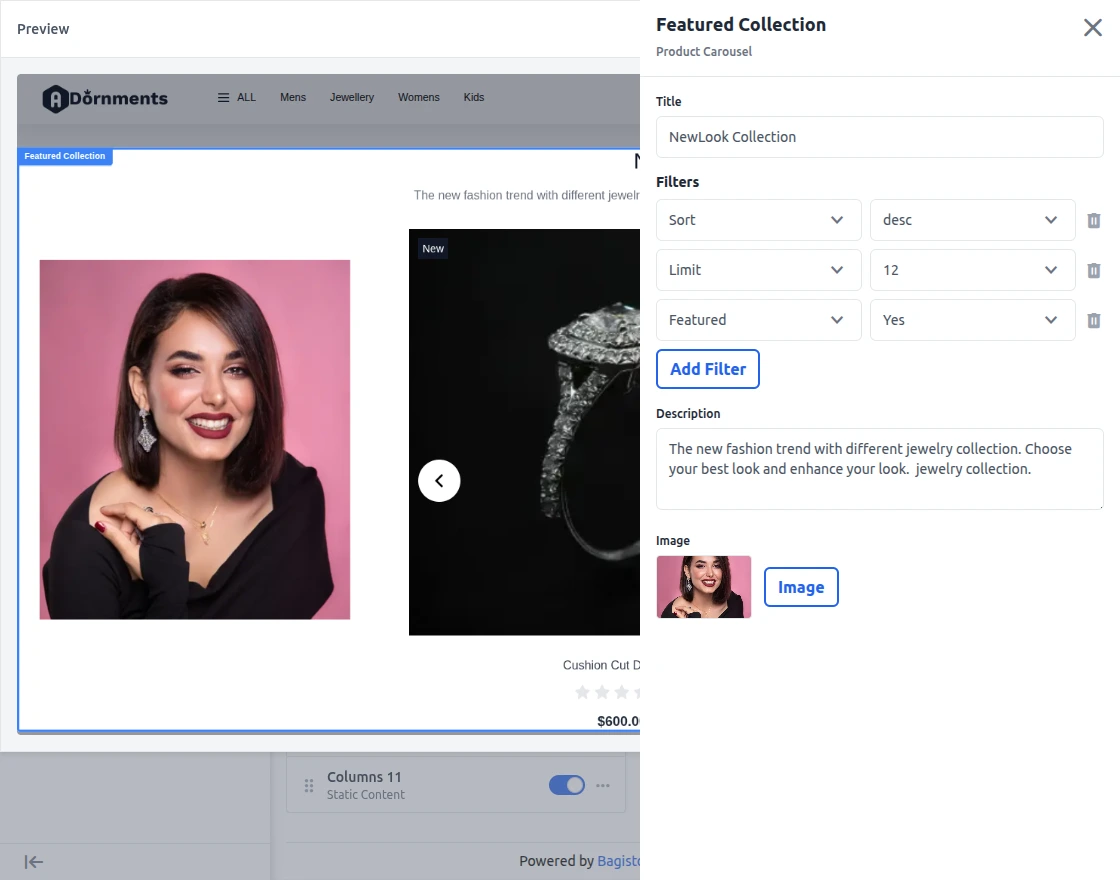Open the Featured value Yes dropdown

971,320
